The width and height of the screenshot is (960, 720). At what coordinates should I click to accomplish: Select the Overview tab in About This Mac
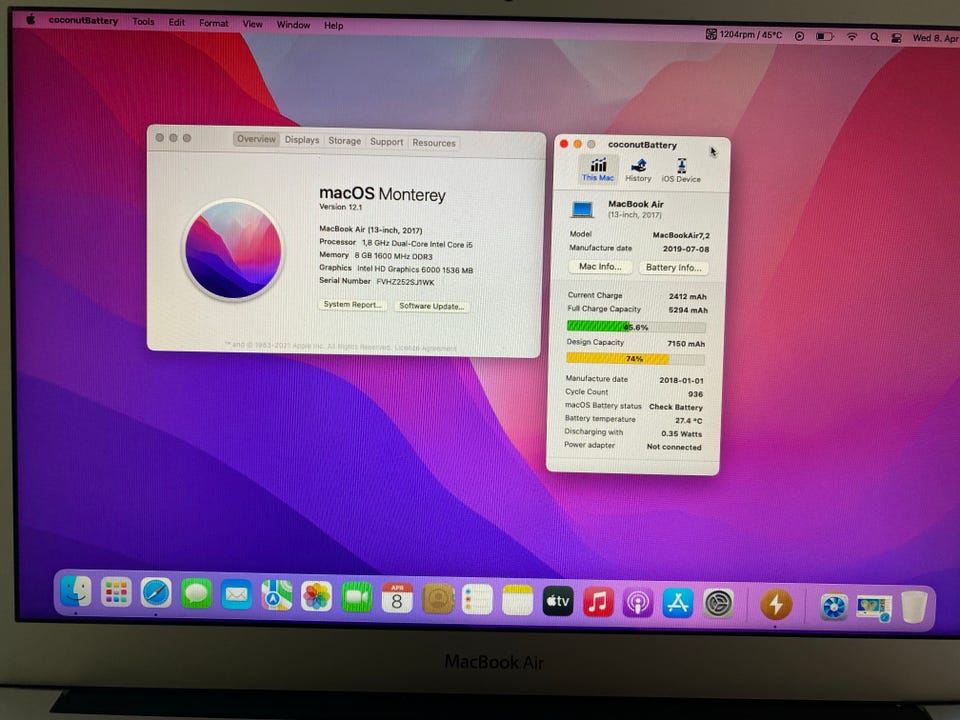256,139
